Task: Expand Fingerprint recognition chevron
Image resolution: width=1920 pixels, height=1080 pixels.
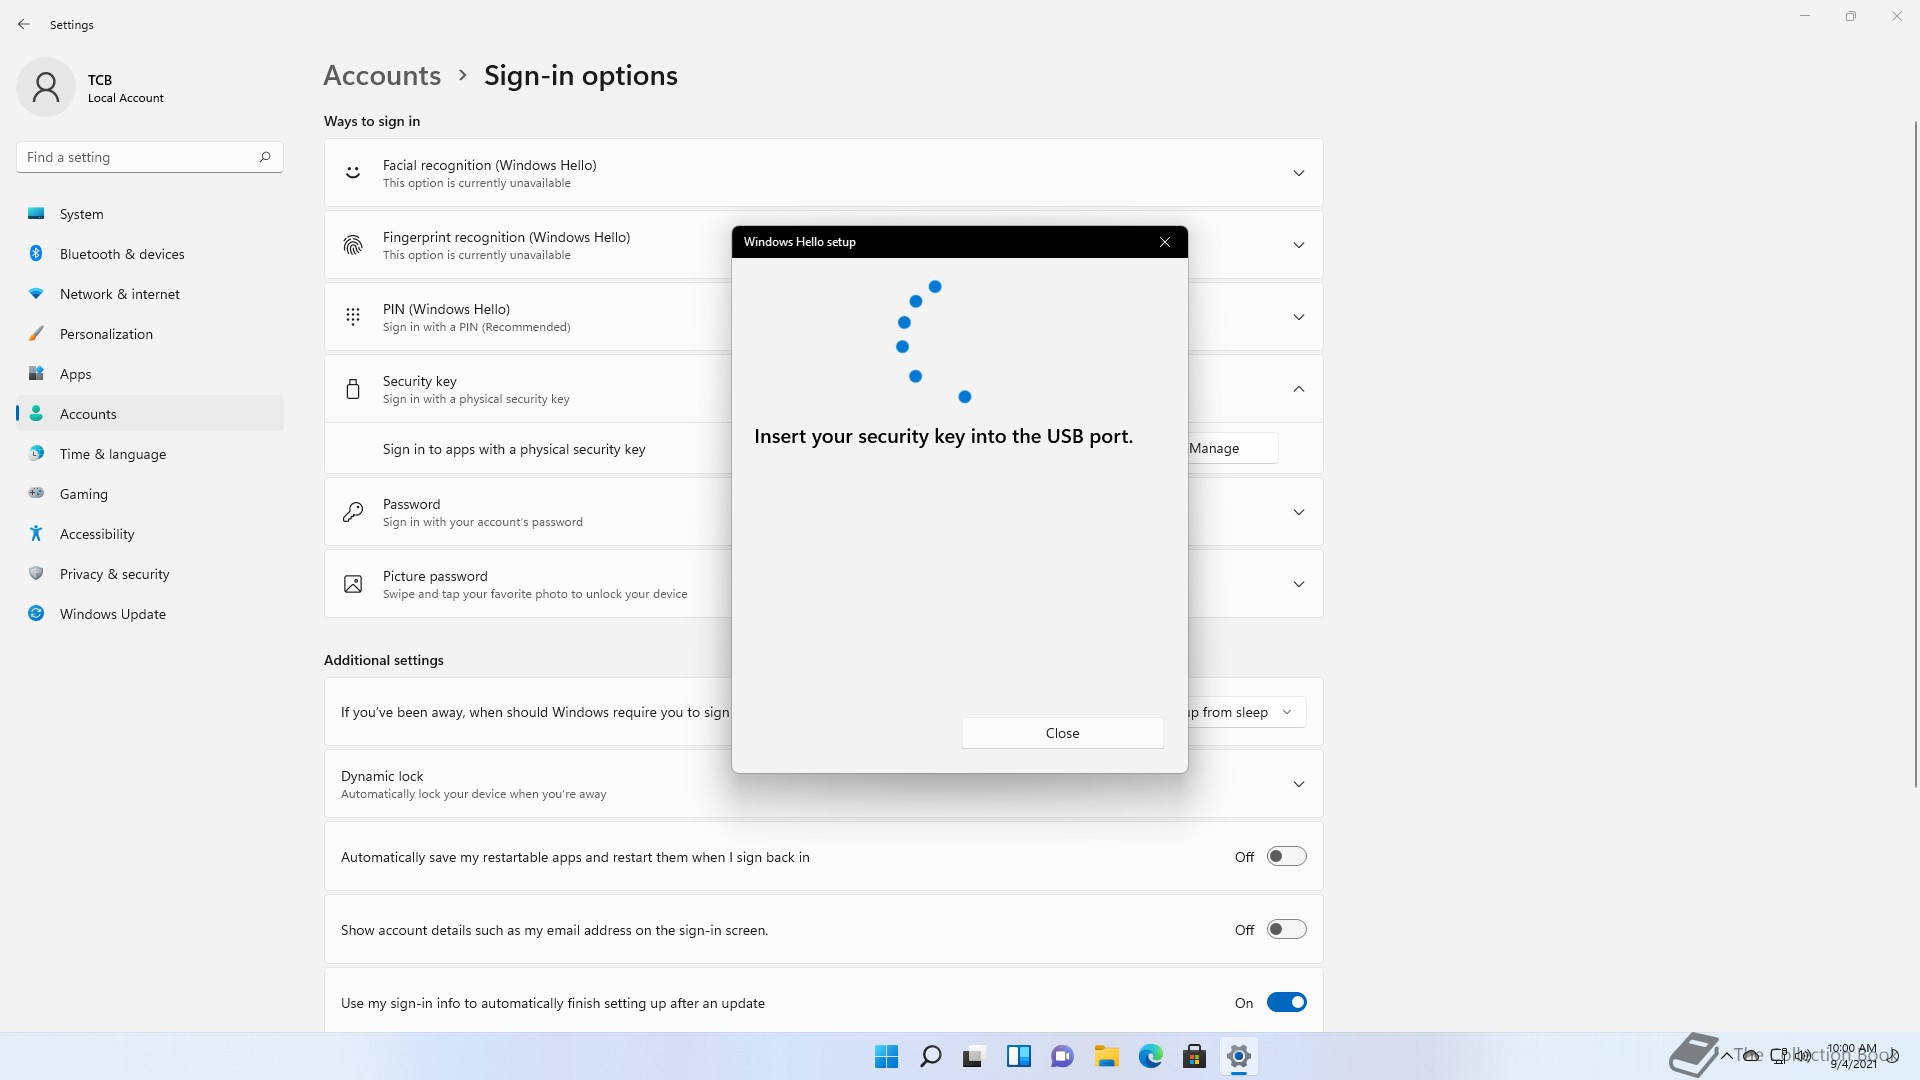Action: pos(1299,245)
